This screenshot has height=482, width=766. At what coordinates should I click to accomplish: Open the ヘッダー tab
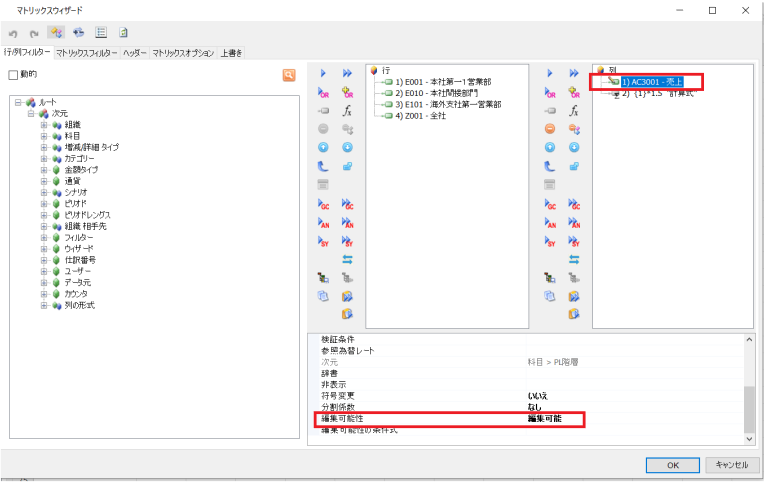point(135,52)
